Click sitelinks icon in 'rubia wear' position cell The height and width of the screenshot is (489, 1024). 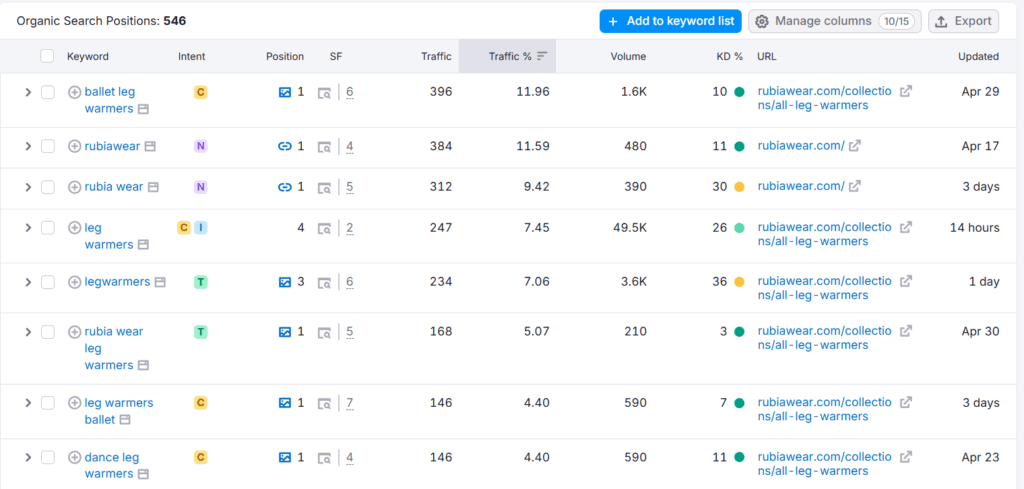point(285,187)
